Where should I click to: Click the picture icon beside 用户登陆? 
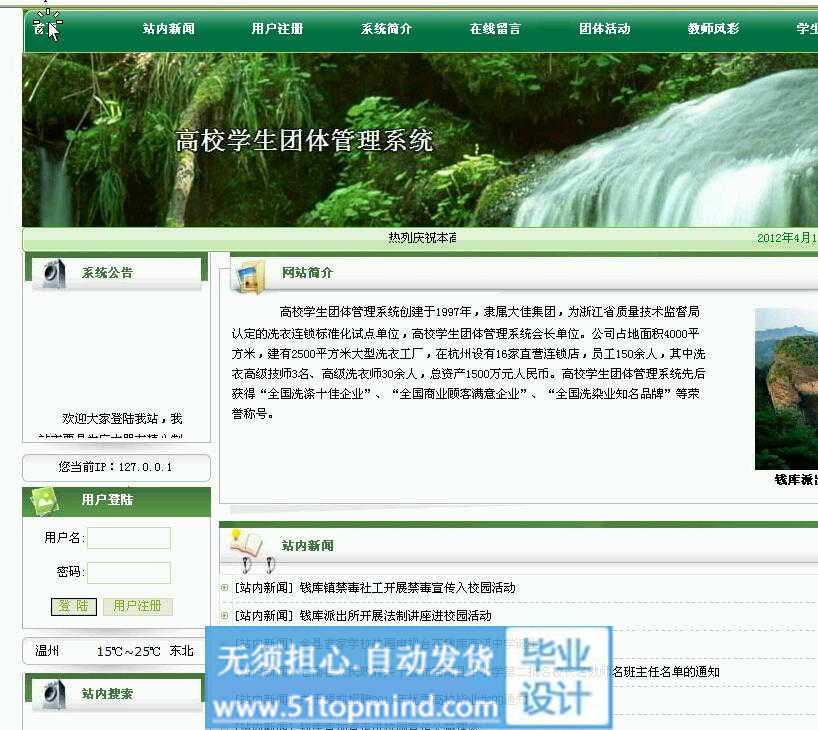(x=45, y=500)
